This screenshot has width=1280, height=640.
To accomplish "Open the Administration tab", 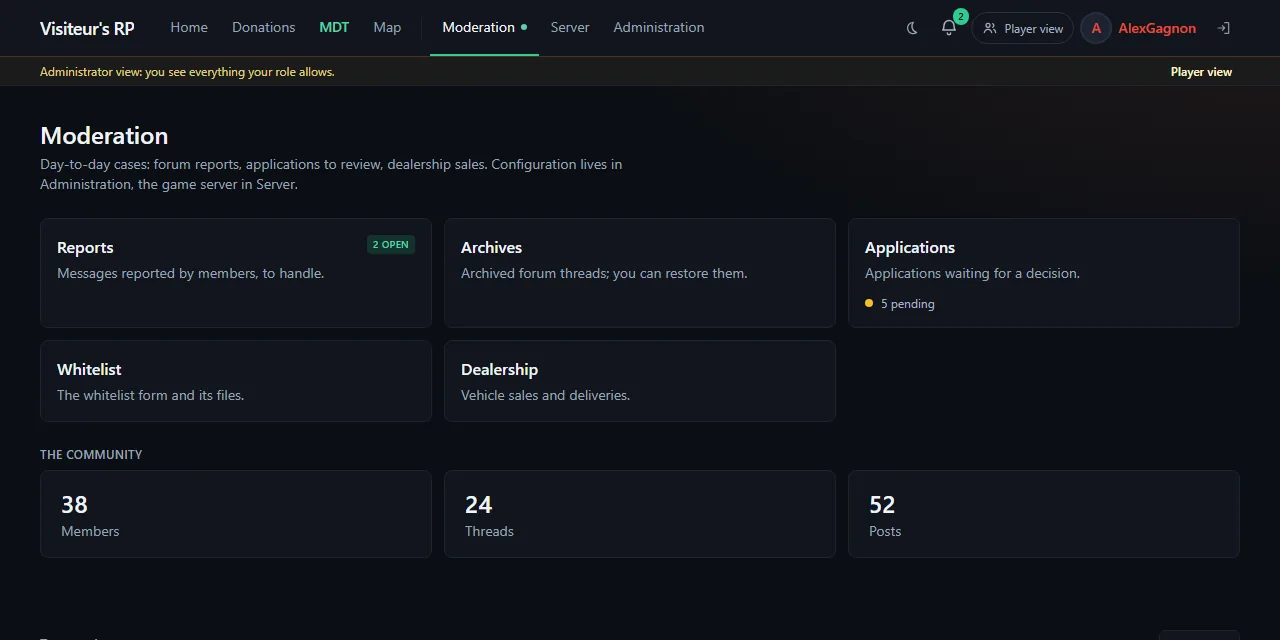I will click(659, 27).
